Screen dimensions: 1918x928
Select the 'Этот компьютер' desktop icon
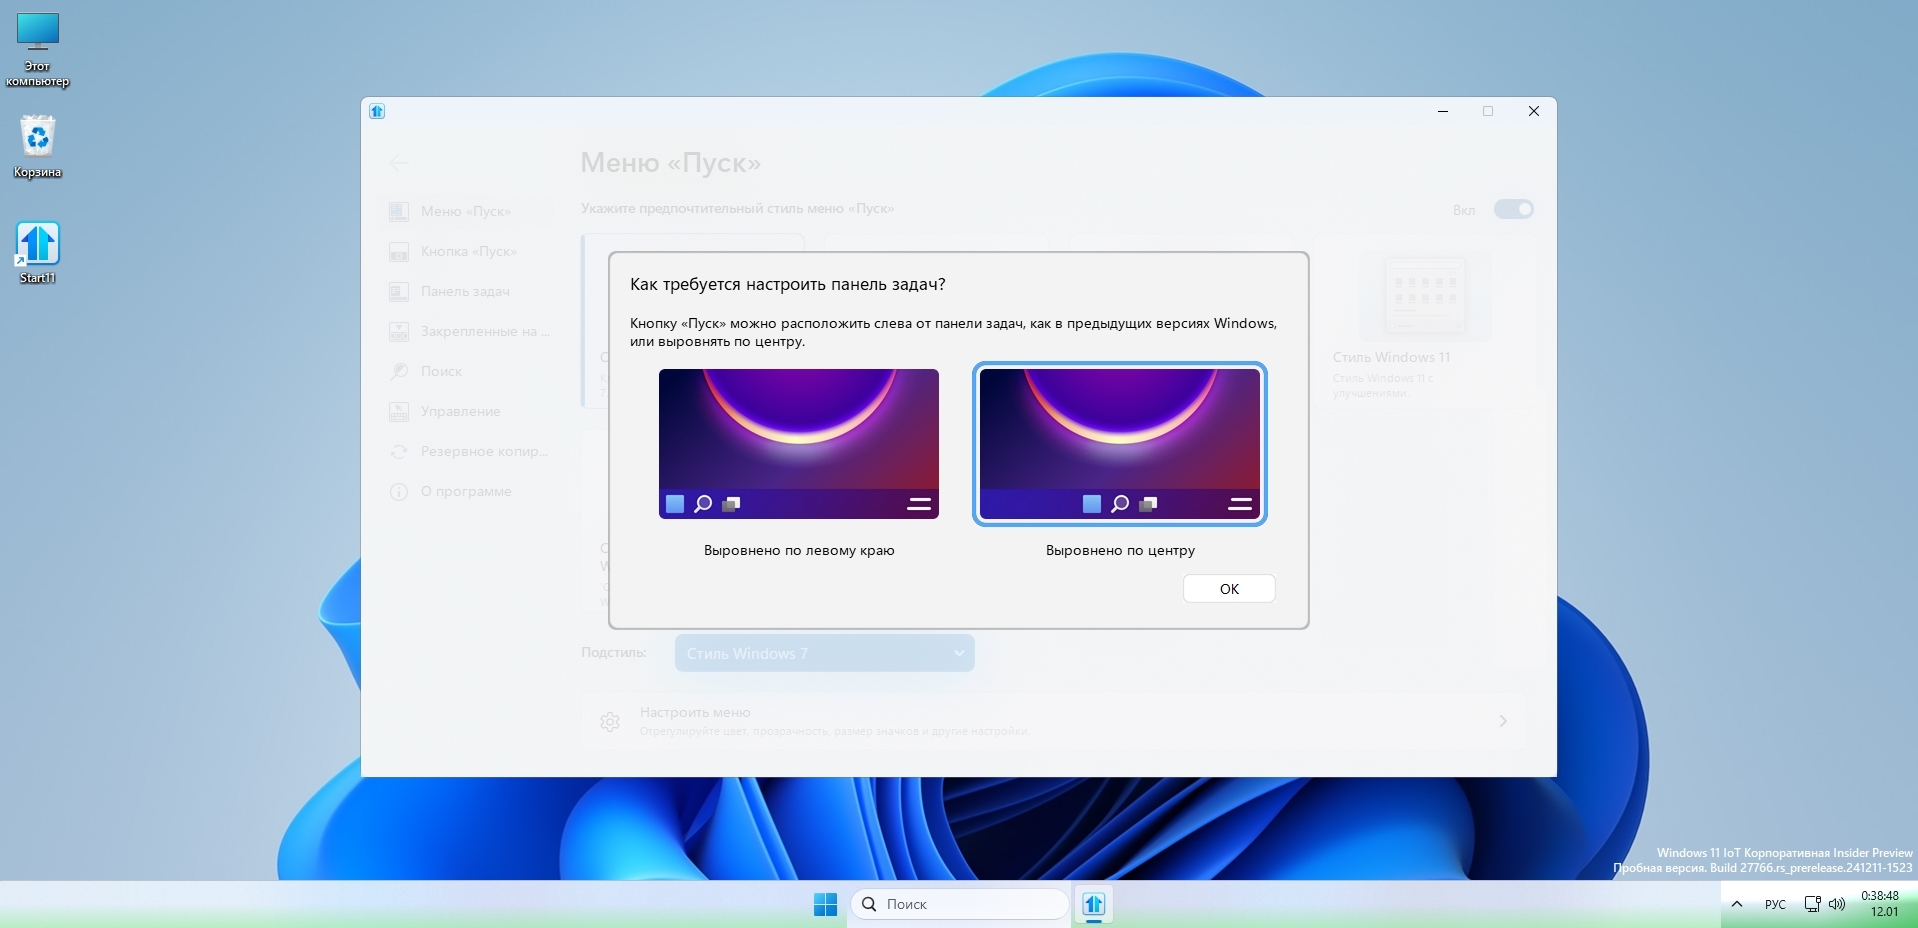(x=38, y=51)
